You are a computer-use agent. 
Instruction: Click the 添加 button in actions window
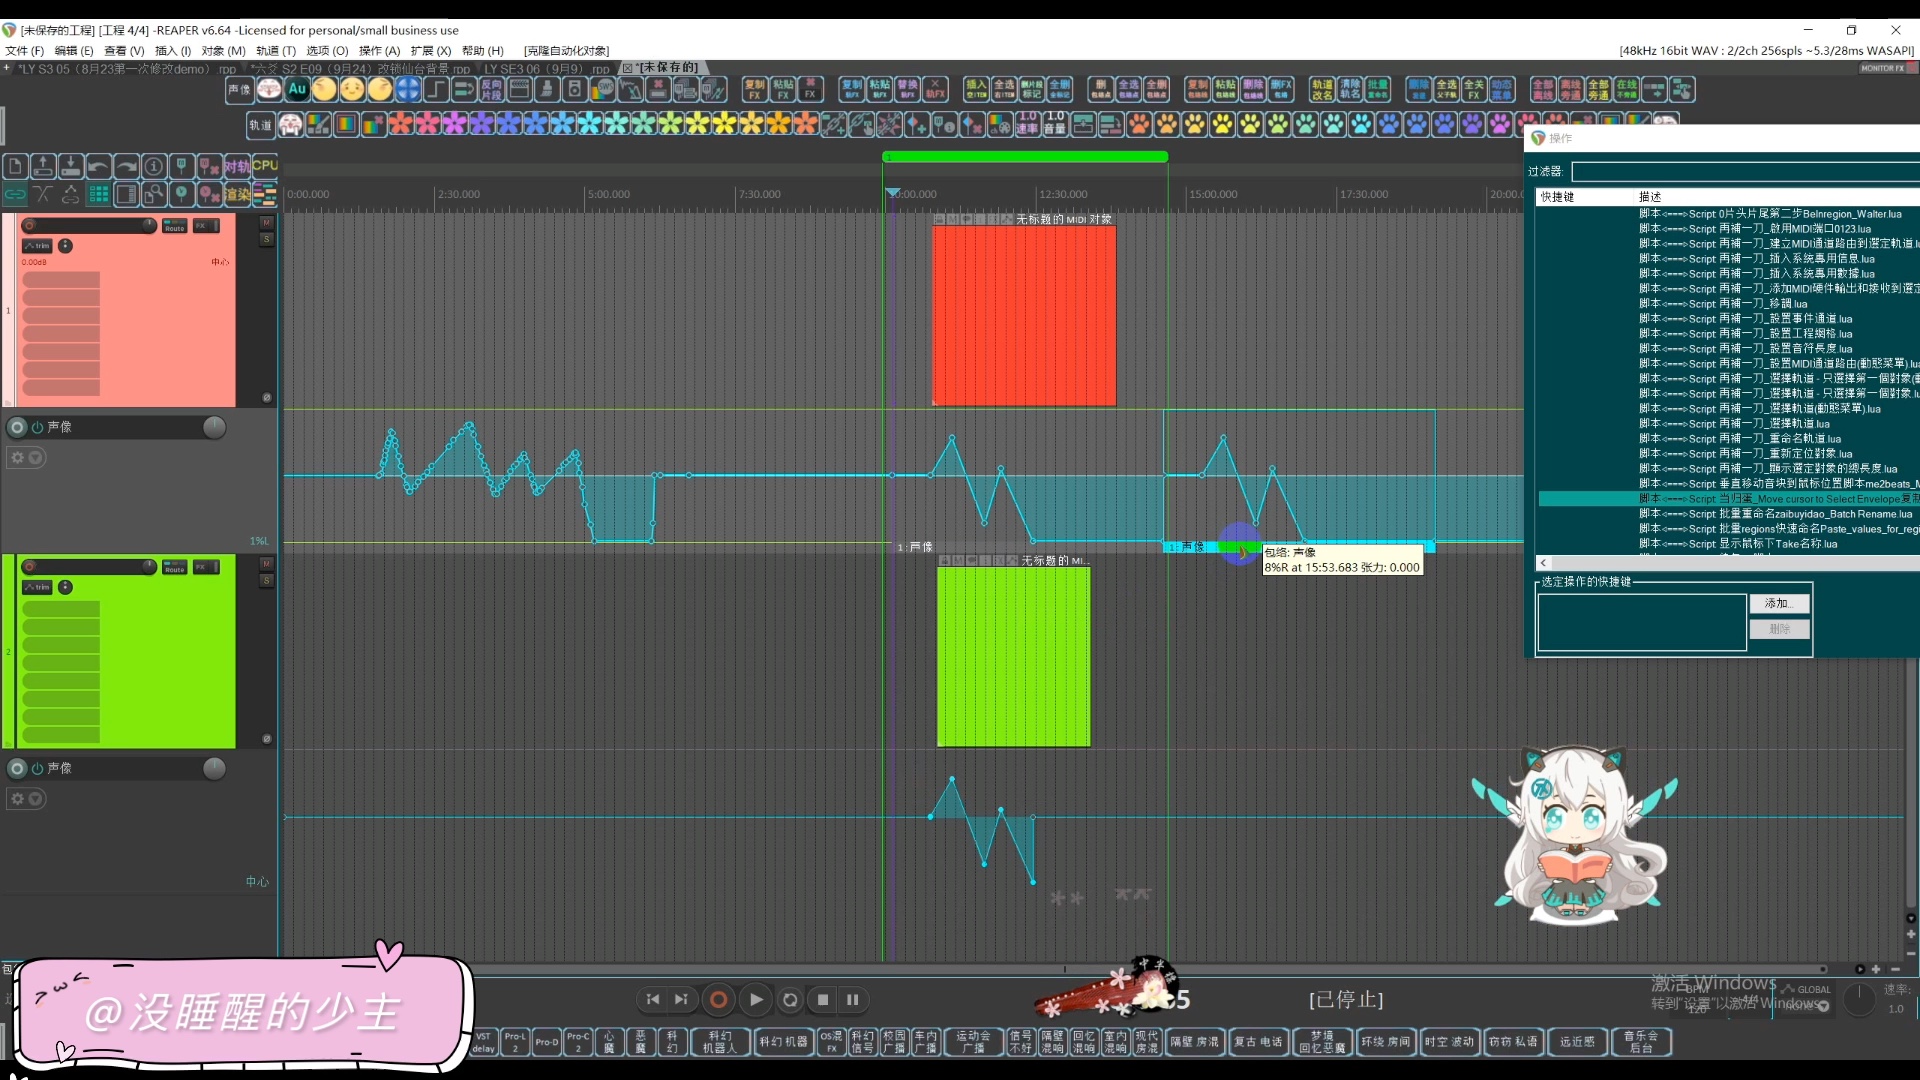pyautogui.click(x=1778, y=603)
